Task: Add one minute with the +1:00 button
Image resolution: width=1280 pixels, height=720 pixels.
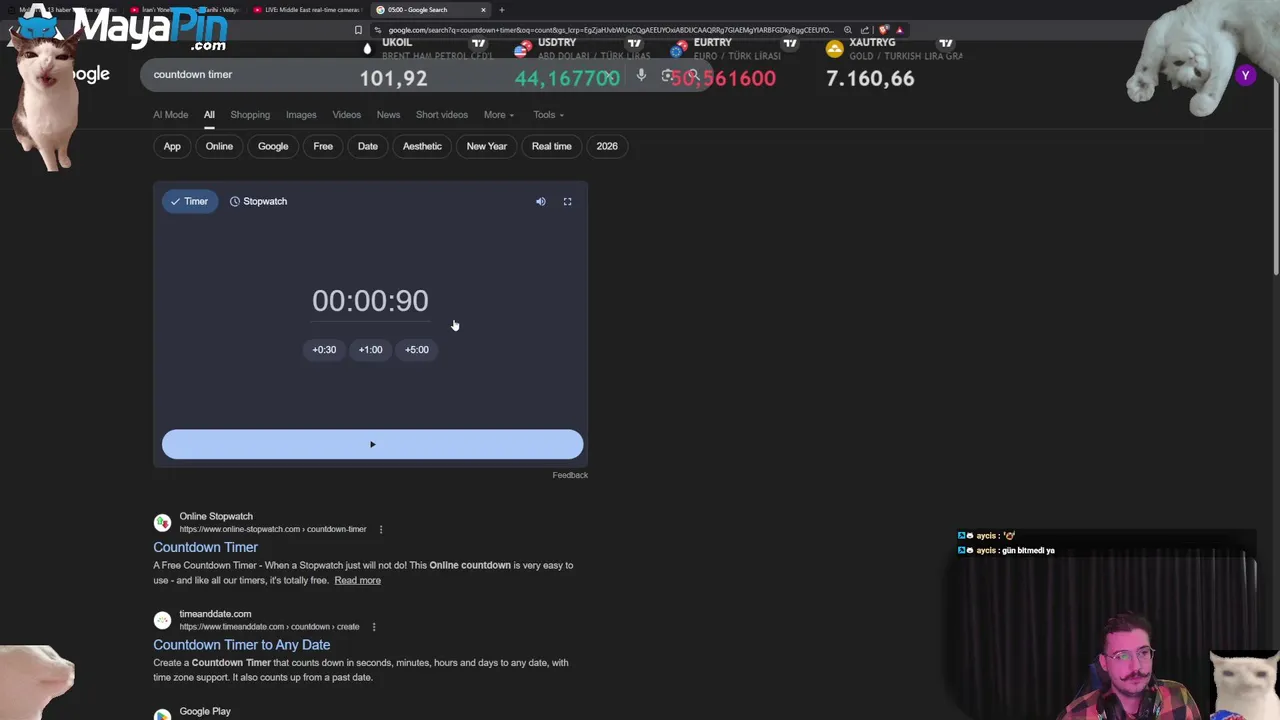Action: tap(370, 350)
